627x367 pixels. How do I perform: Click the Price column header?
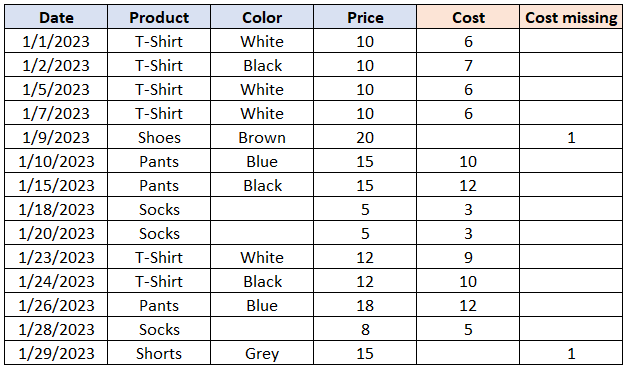coord(365,17)
